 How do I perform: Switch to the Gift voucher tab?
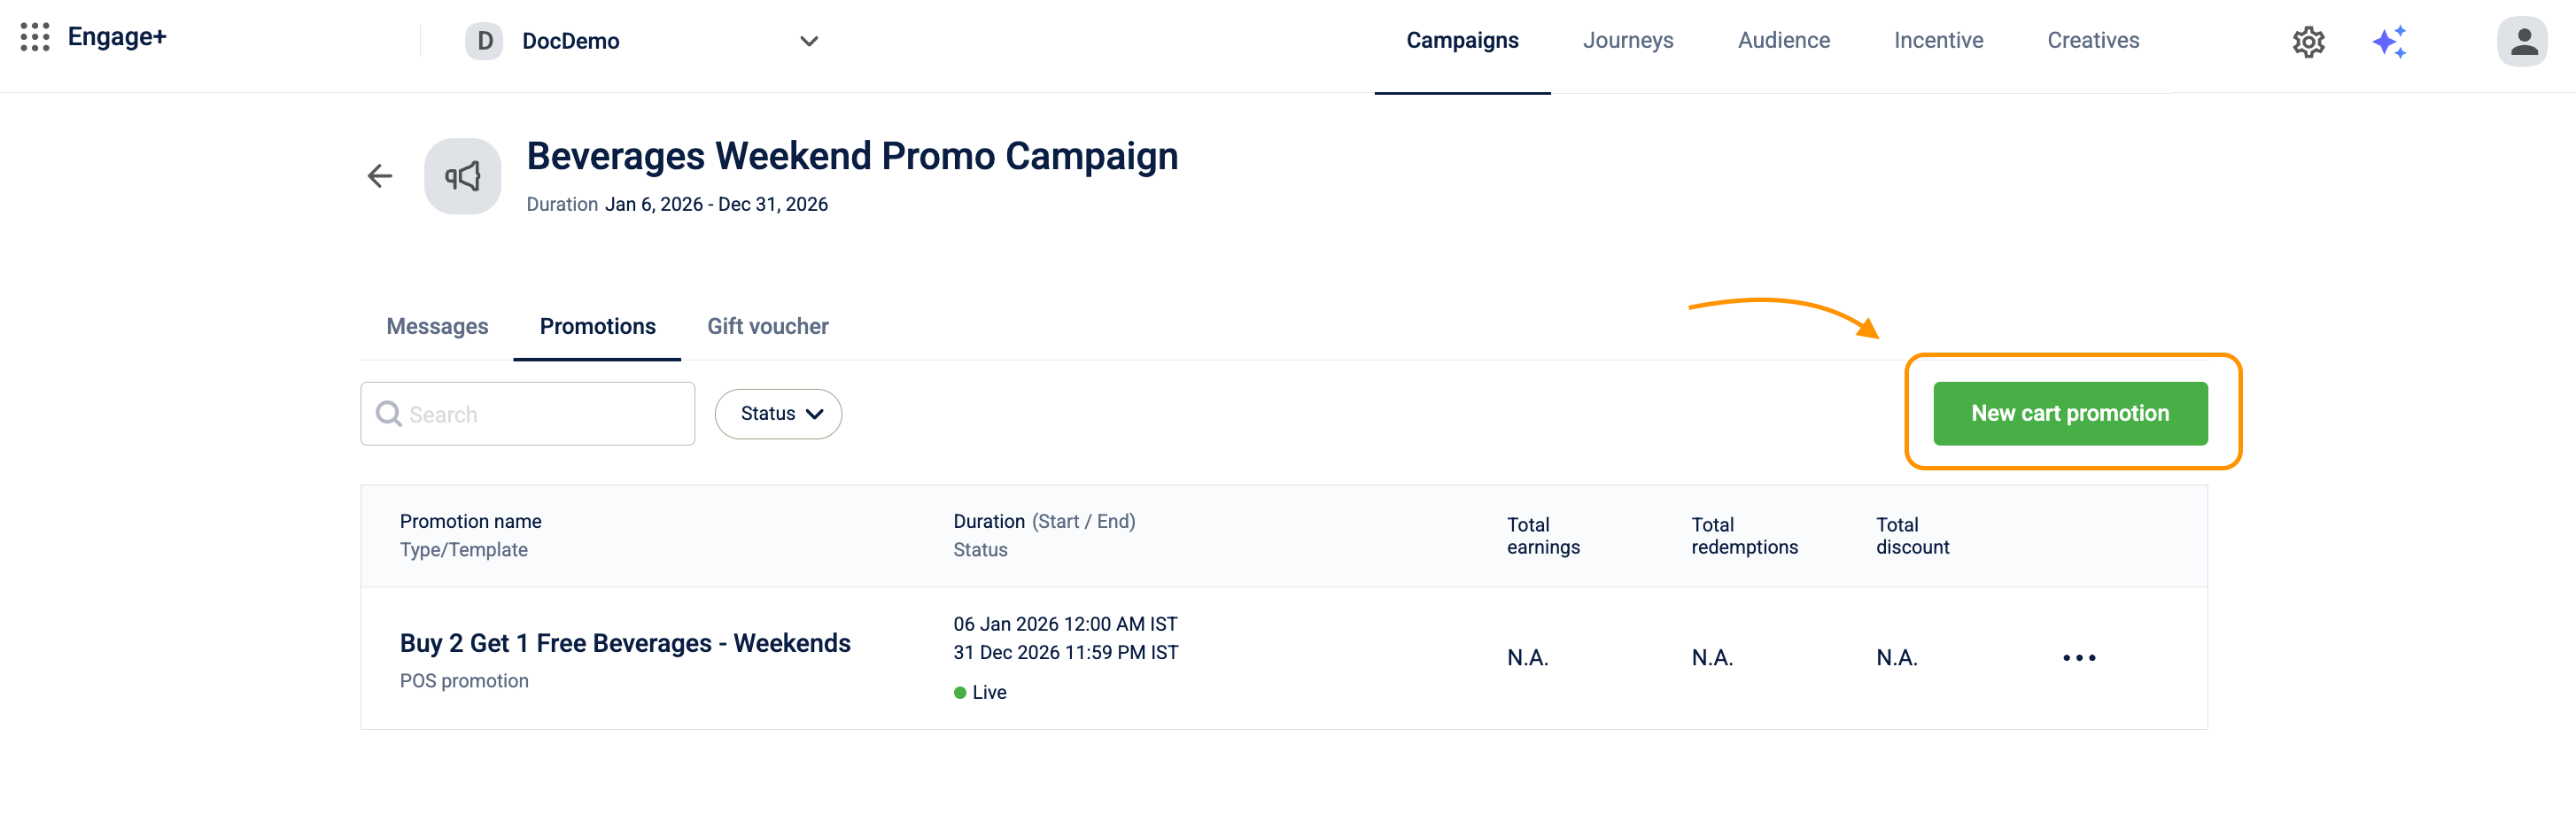(x=767, y=327)
